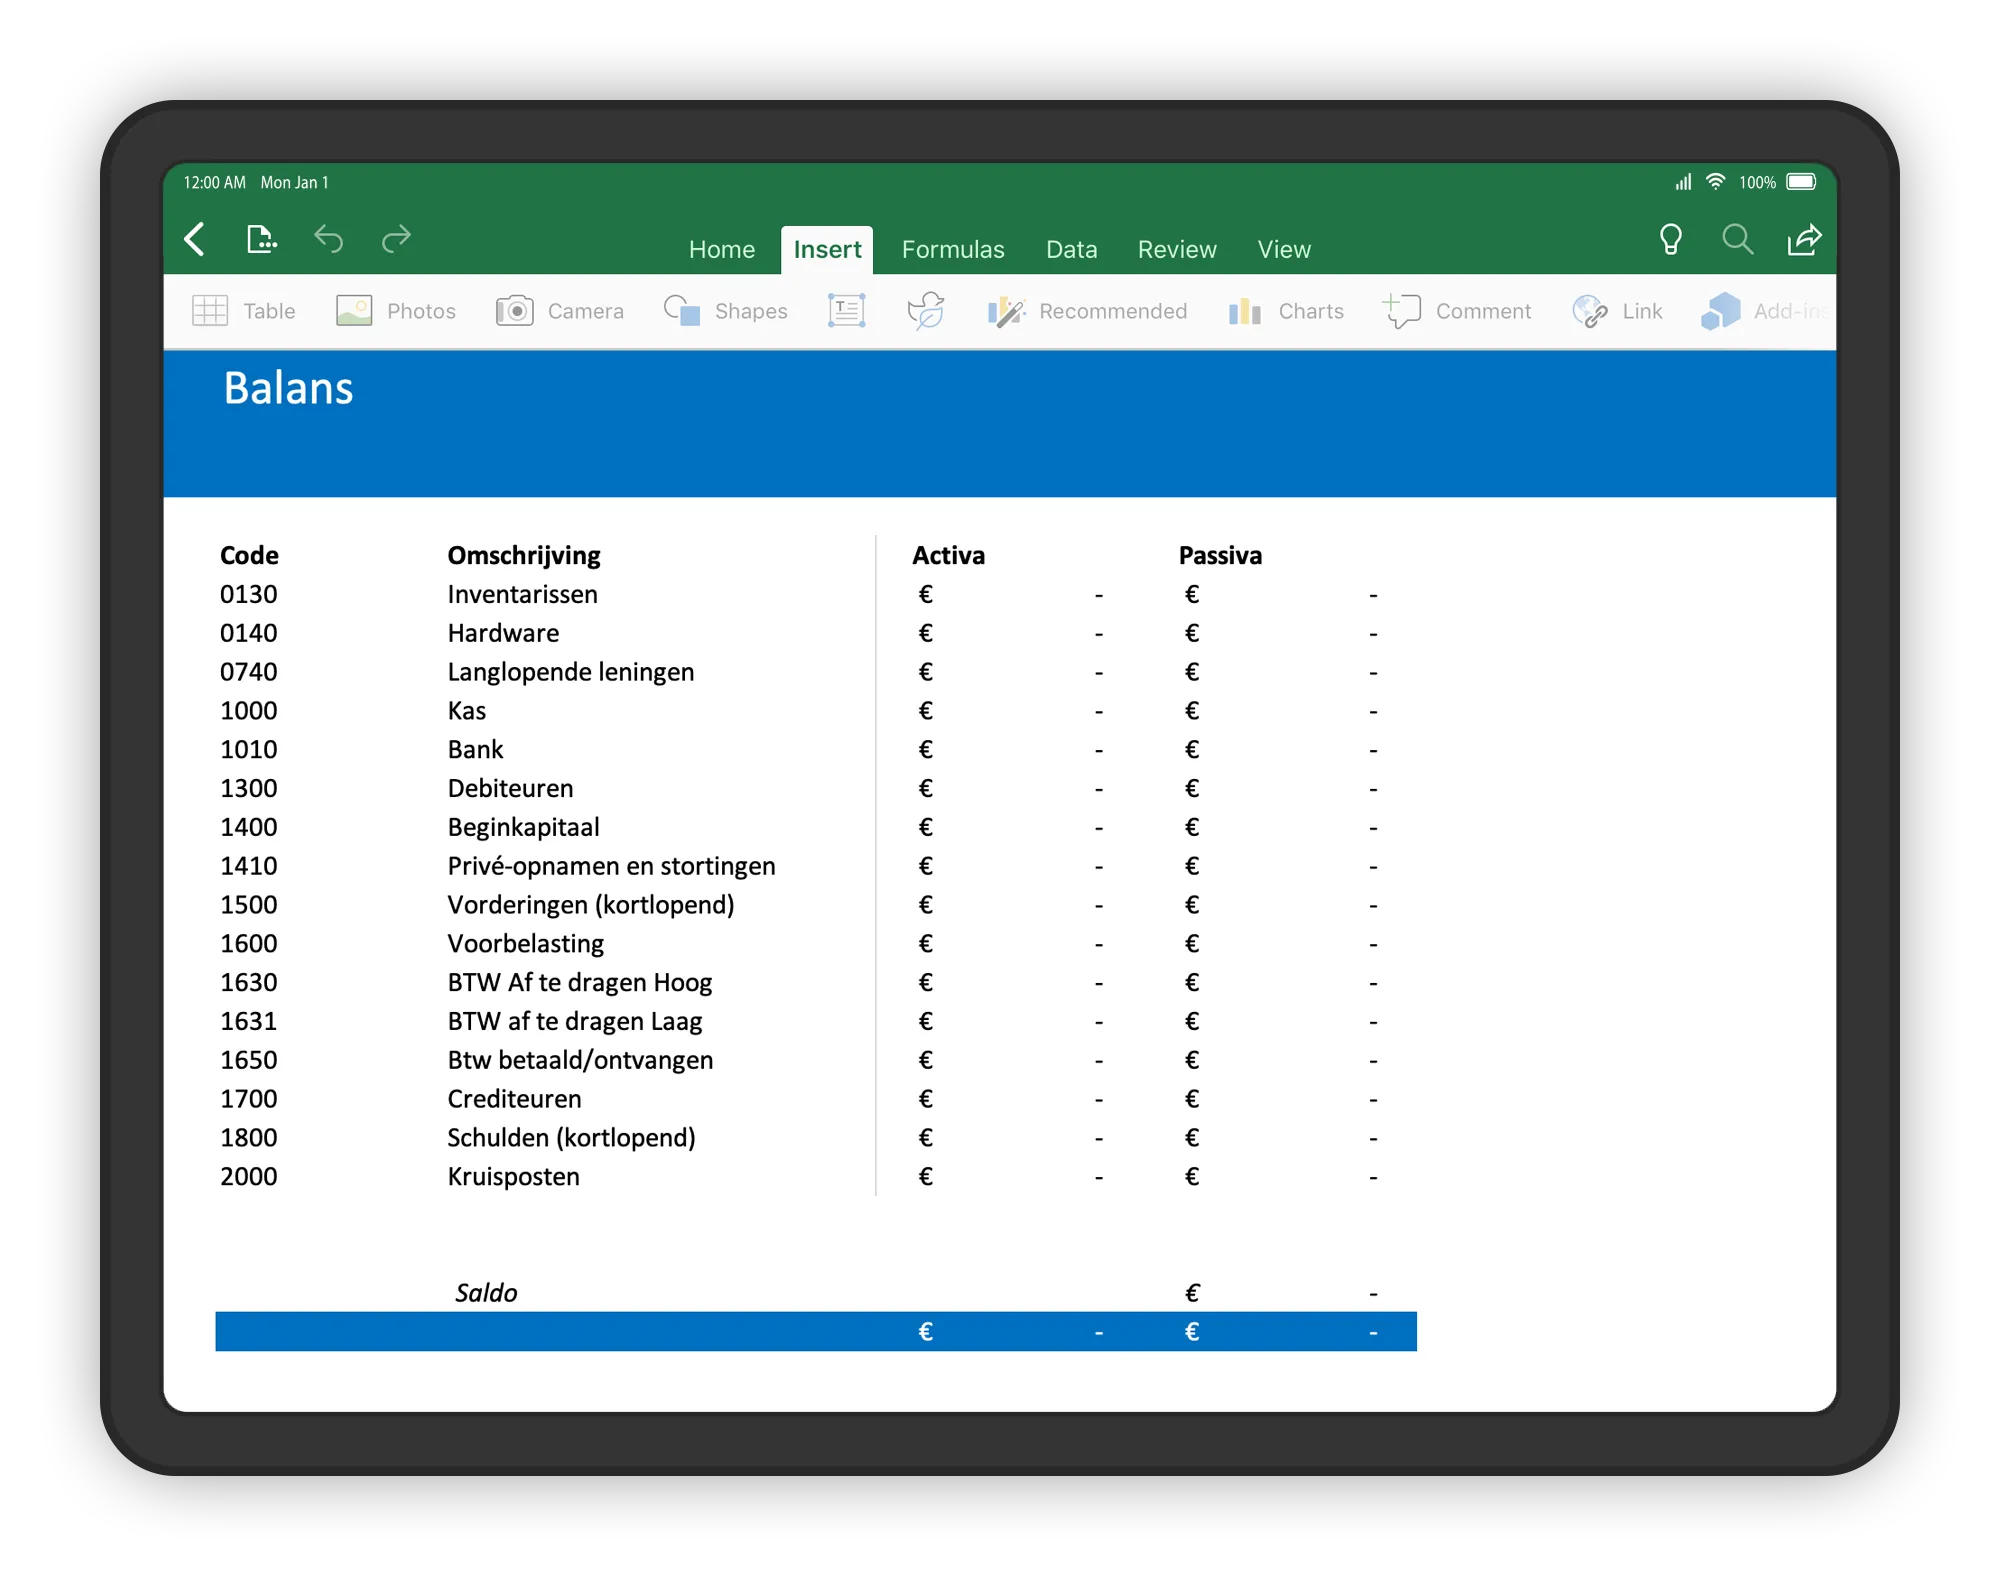Click the back arrow to exit workbook

click(x=196, y=240)
